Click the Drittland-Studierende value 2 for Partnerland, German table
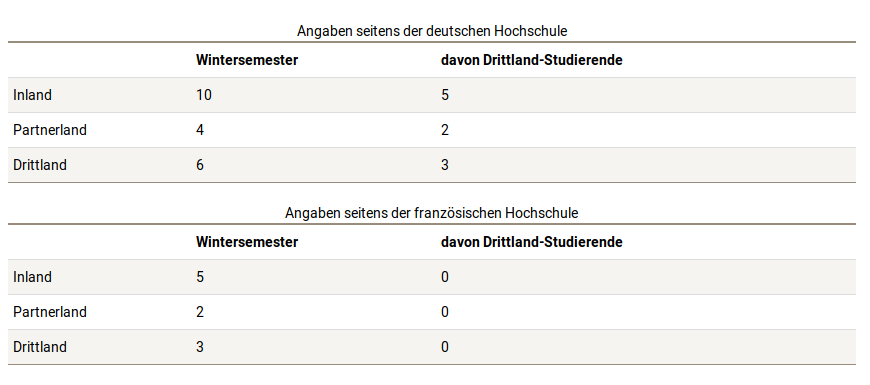870x385 pixels. pos(445,130)
